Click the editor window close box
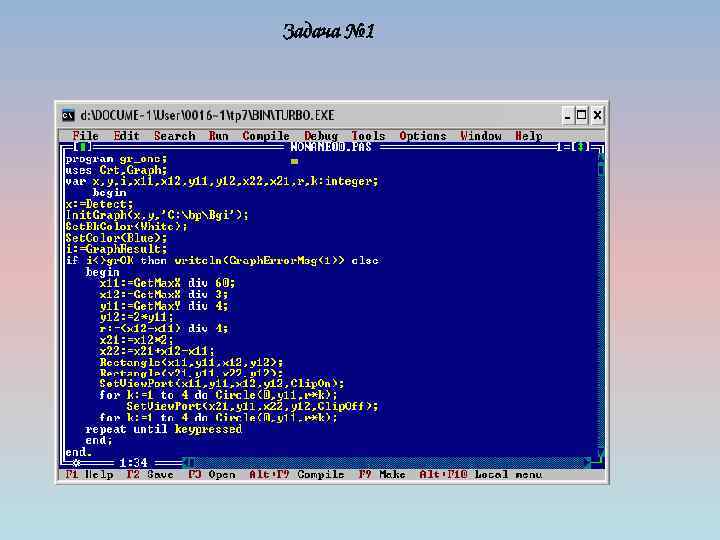The image size is (720, 540). [x=83, y=147]
